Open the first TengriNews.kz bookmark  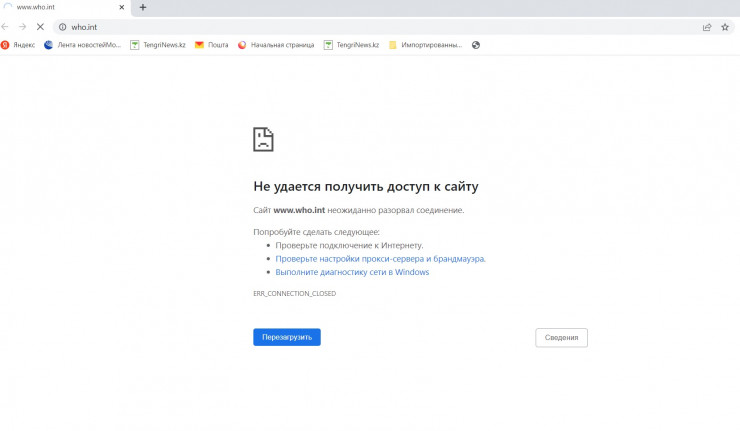pyautogui.click(x=158, y=45)
